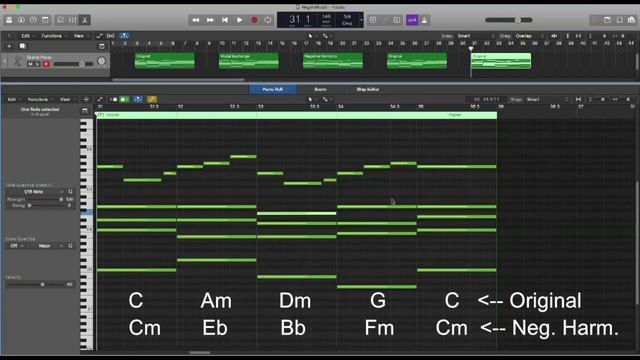Adjust the note Velocity slider
This screenshot has width=640, height=360.
tap(36, 284)
